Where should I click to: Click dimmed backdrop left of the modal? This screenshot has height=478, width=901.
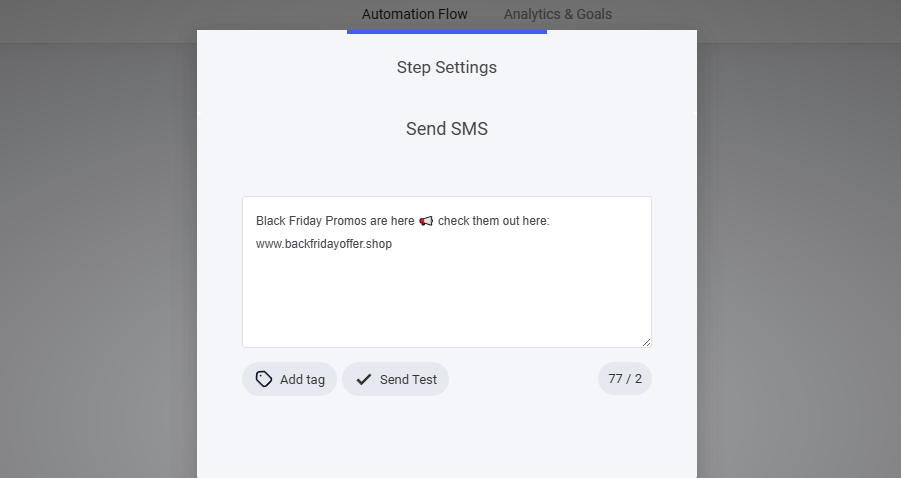click(x=98, y=260)
